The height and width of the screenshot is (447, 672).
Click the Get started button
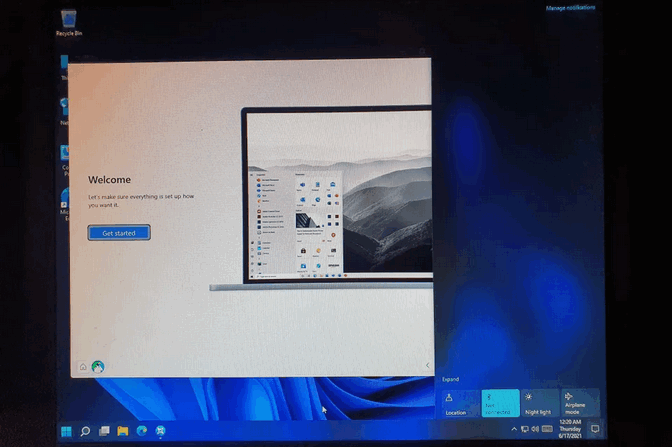tap(119, 233)
